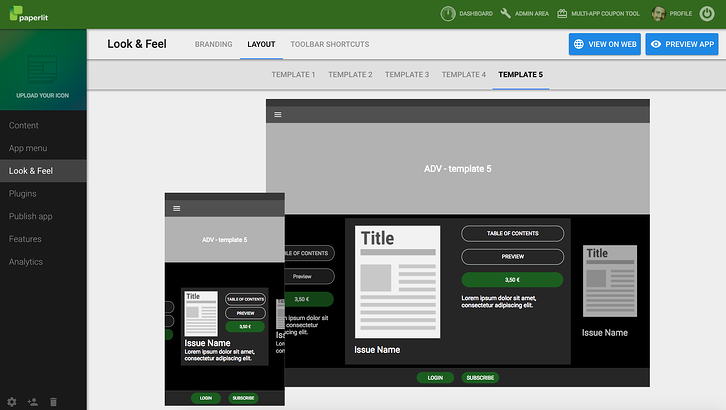The height and width of the screenshot is (410, 726).
Task: Click the add user icon in the sidebar
Action: 33,402
